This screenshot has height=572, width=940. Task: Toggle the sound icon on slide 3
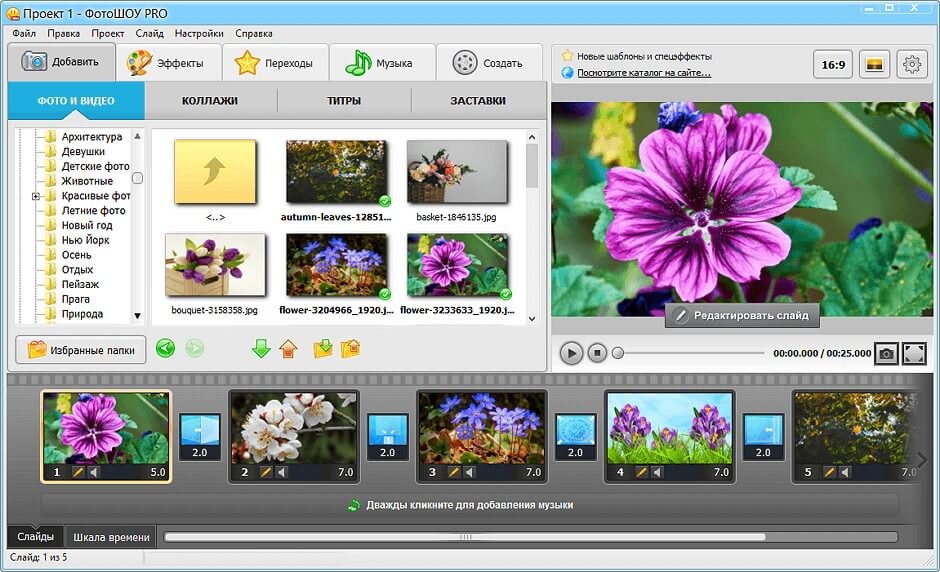(469, 472)
